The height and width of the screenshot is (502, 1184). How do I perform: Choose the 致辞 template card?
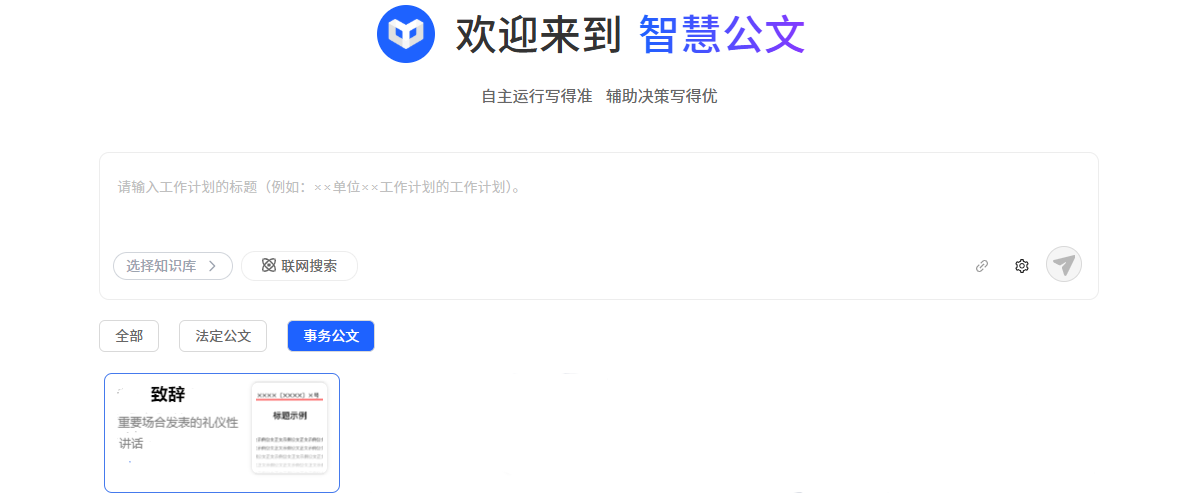coord(222,433)
